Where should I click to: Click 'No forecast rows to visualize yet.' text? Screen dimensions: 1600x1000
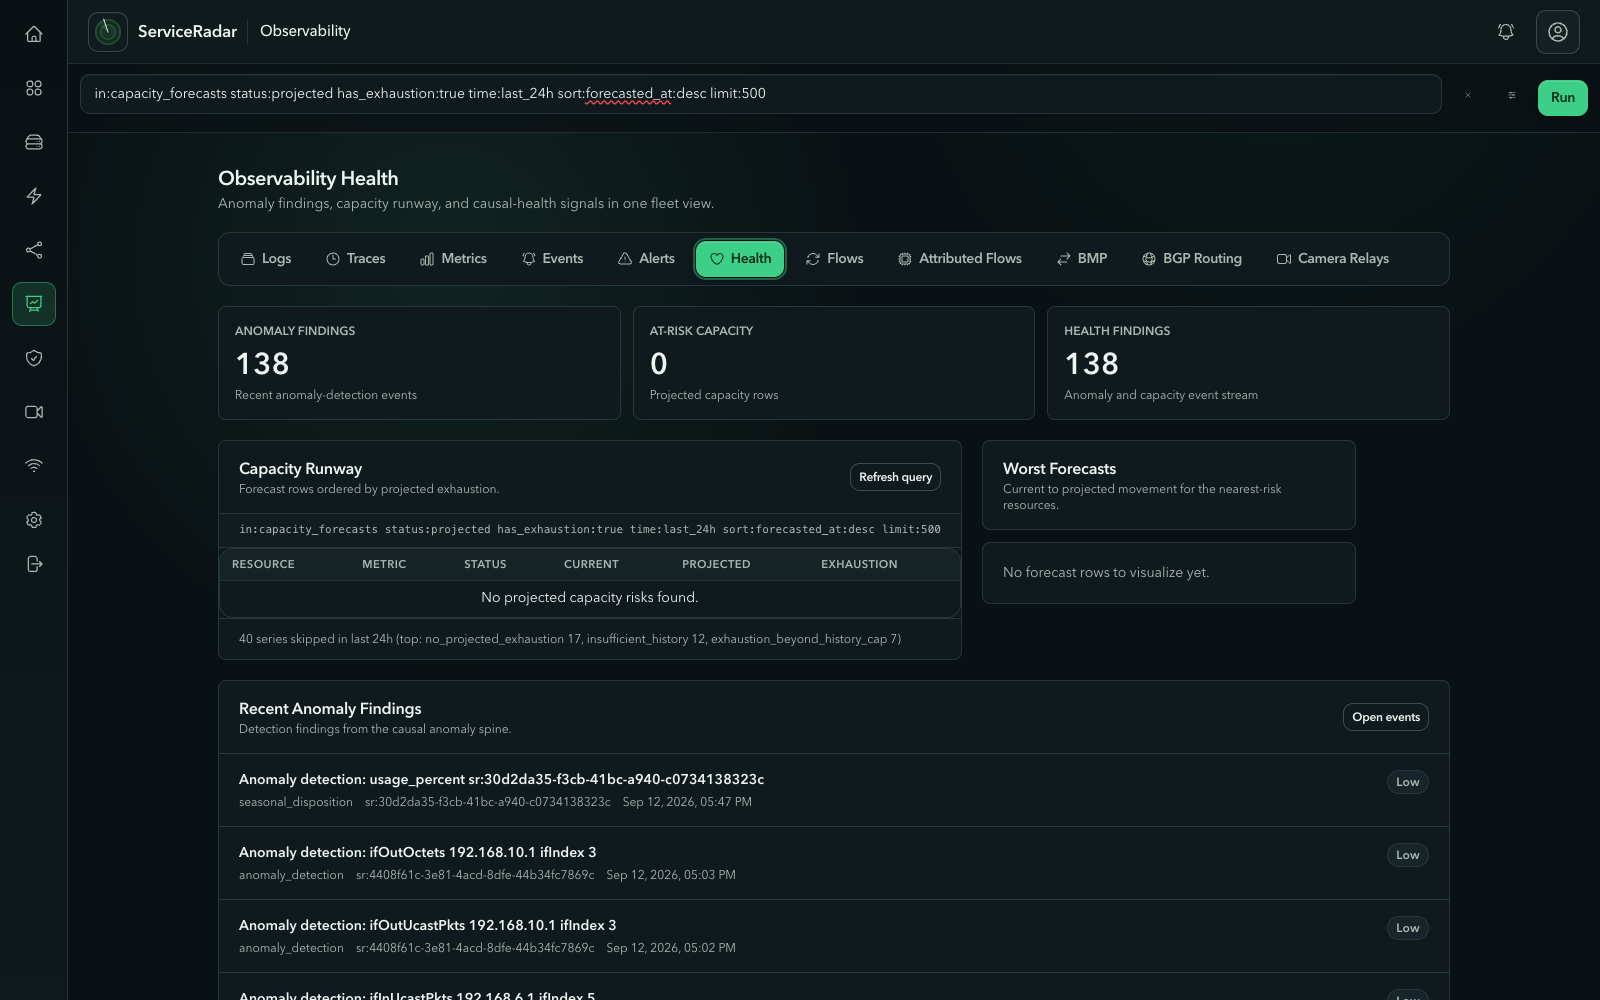(1106, 573)
